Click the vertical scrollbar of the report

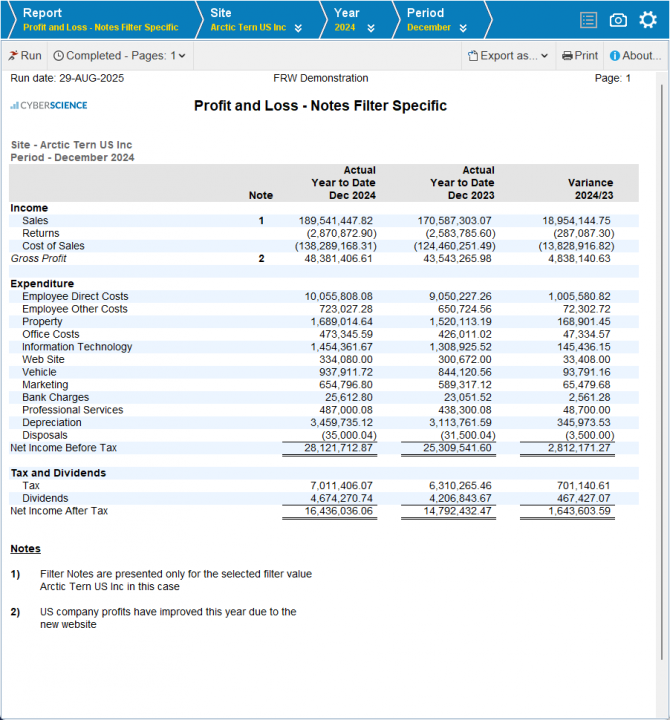point(662,360)
